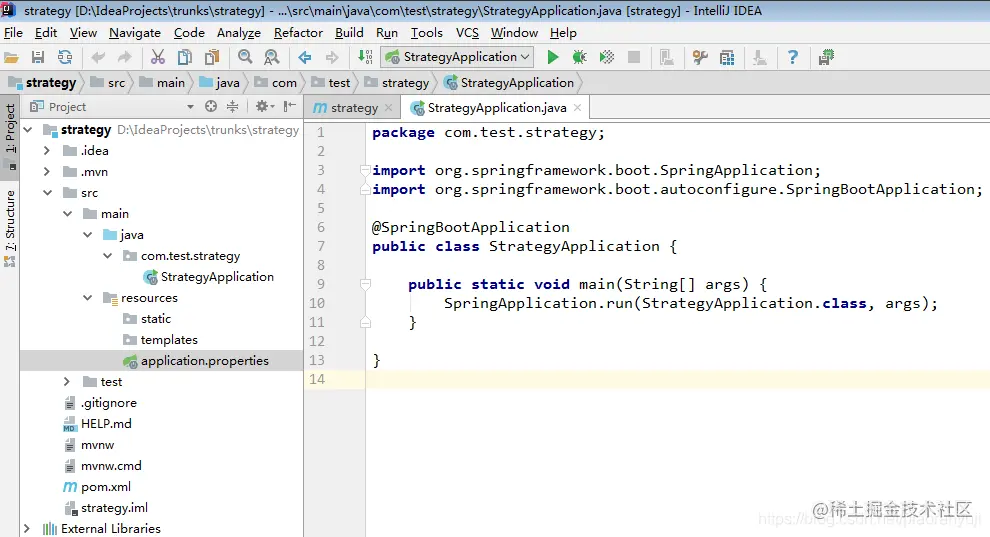Close the strategy editor tab

point(388,108)
